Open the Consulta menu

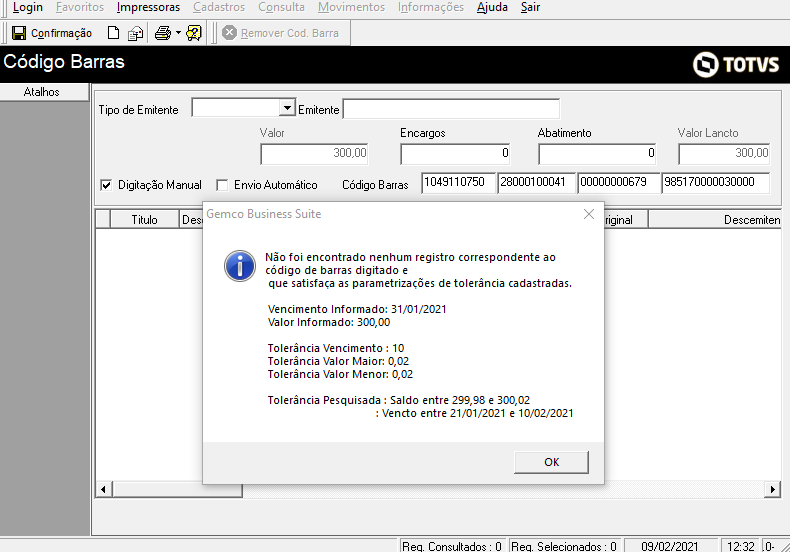pyautogui.click(x=281, y=8)
